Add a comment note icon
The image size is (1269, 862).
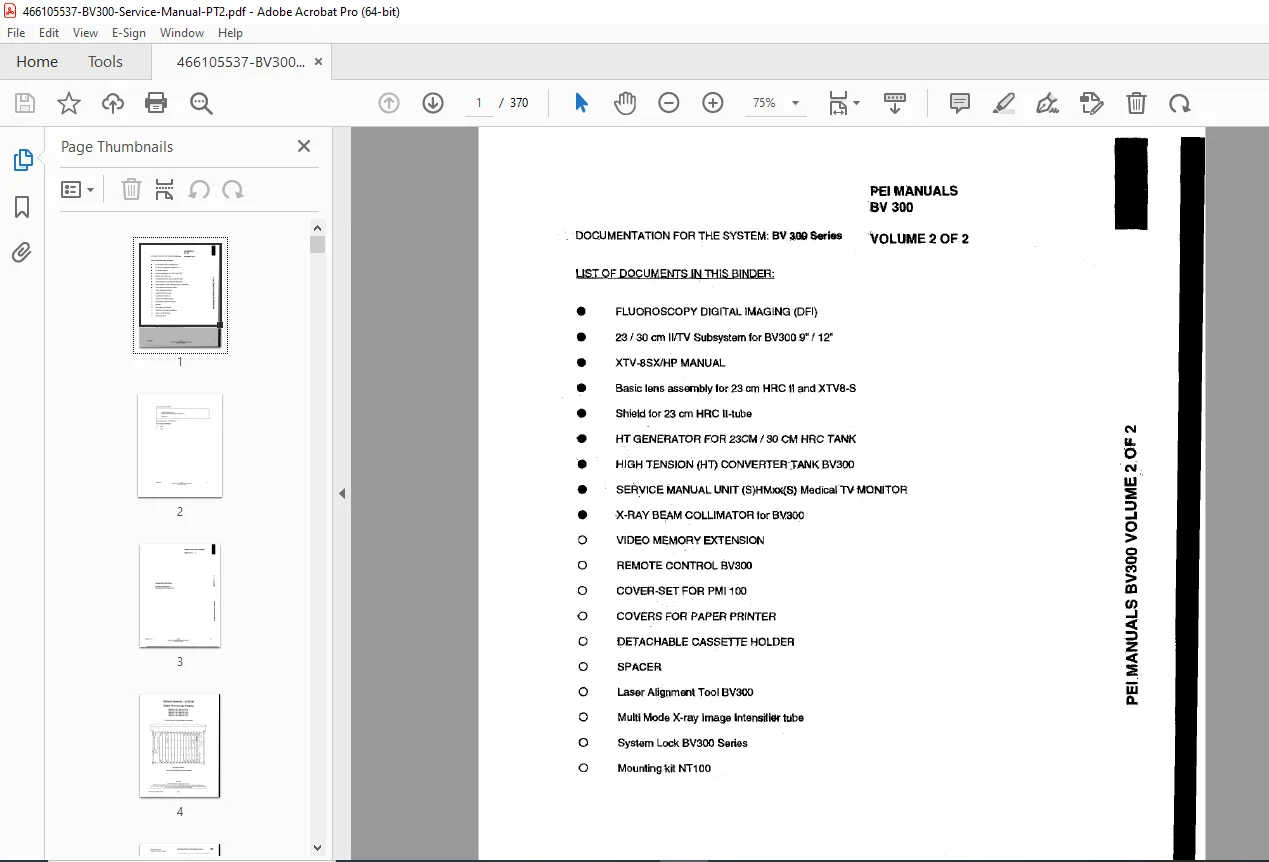[x=960, y=103]
